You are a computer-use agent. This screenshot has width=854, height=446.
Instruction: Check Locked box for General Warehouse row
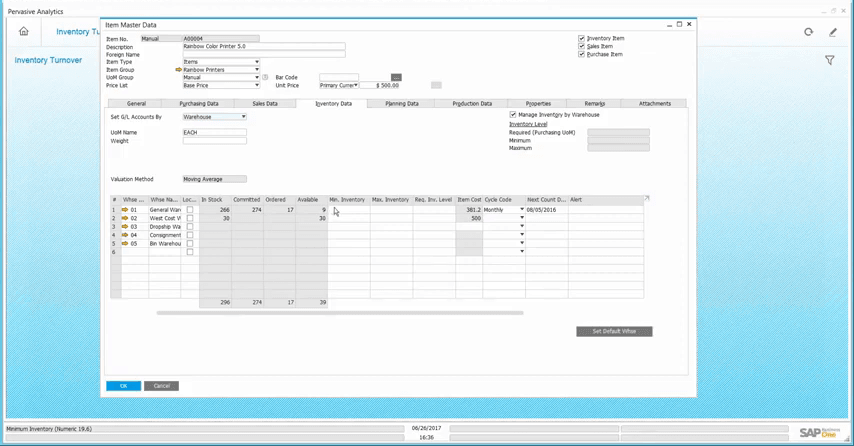tap(190, 210)
